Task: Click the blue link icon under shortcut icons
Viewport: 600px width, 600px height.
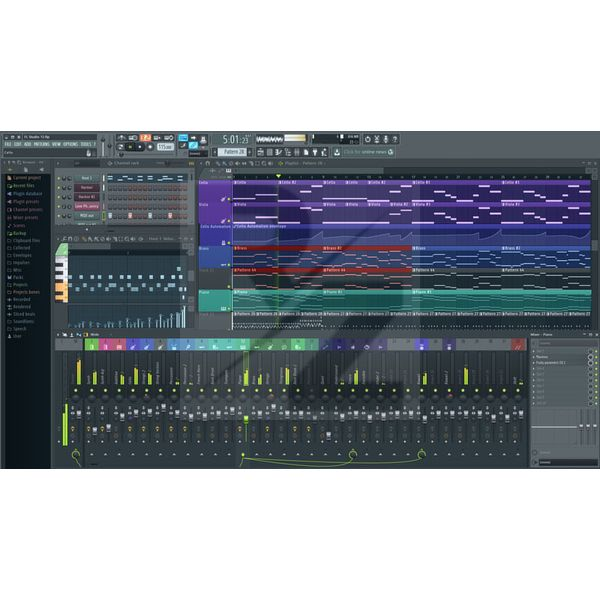Action: [x=193, y=145]
